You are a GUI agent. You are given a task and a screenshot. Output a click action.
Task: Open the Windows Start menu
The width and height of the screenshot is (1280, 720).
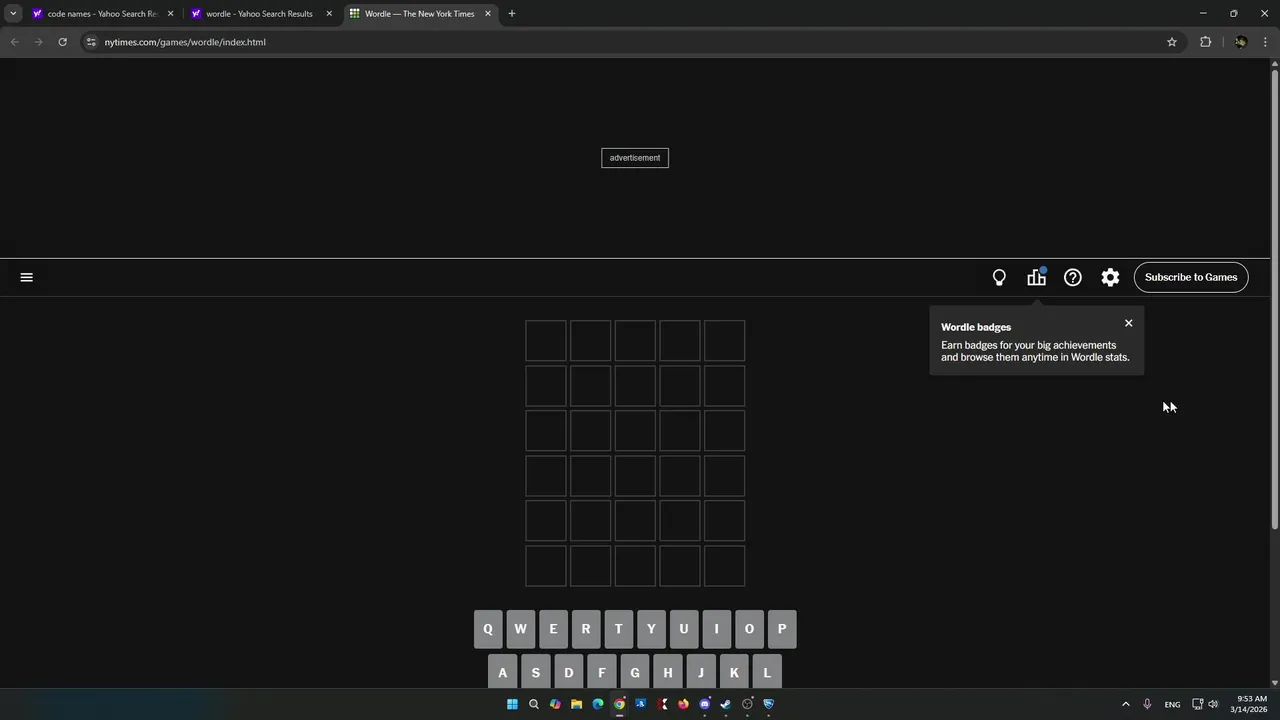coord(512,704)
